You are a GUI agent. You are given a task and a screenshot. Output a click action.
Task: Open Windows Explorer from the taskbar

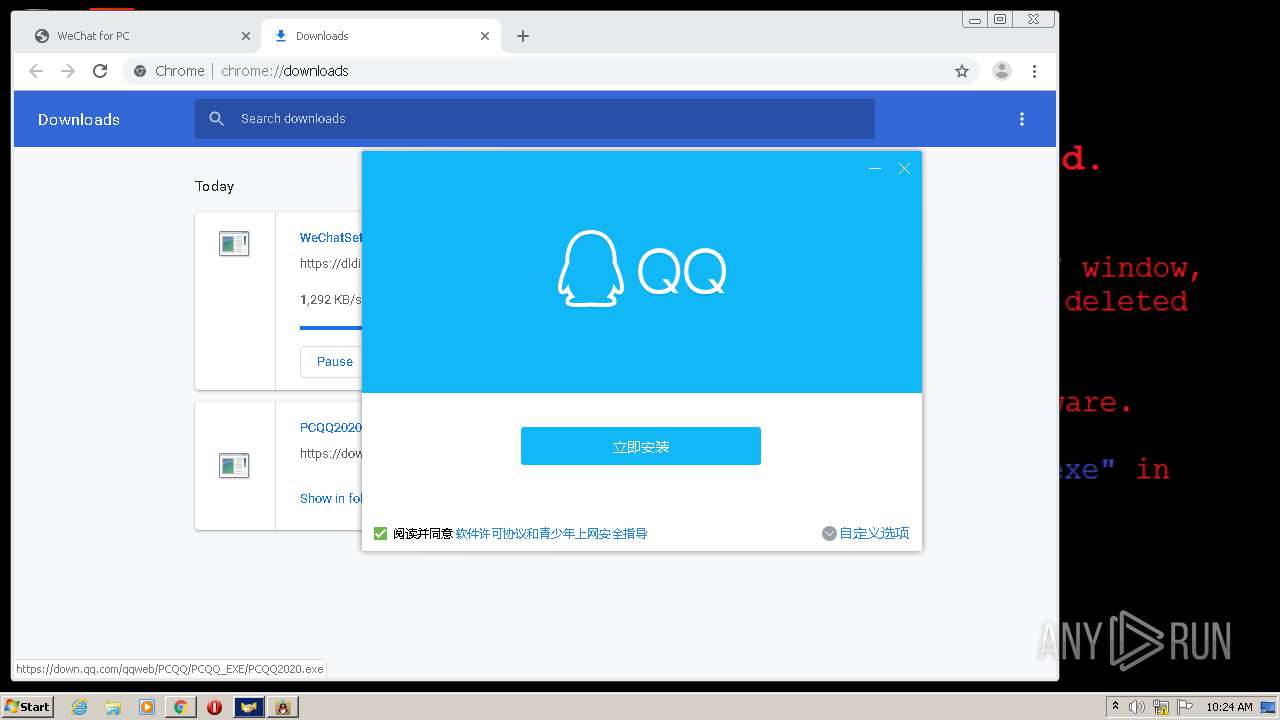click(113, 706)
